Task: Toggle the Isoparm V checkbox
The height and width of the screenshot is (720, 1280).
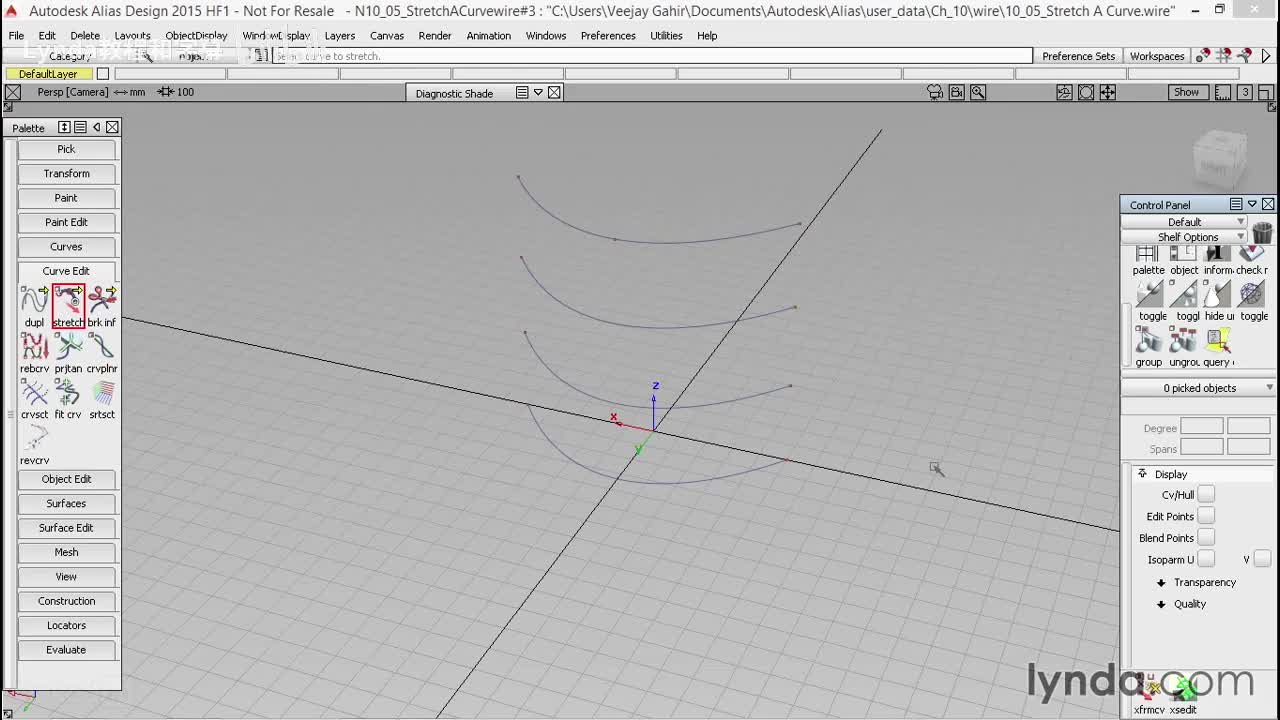Action: (1262, 559)
